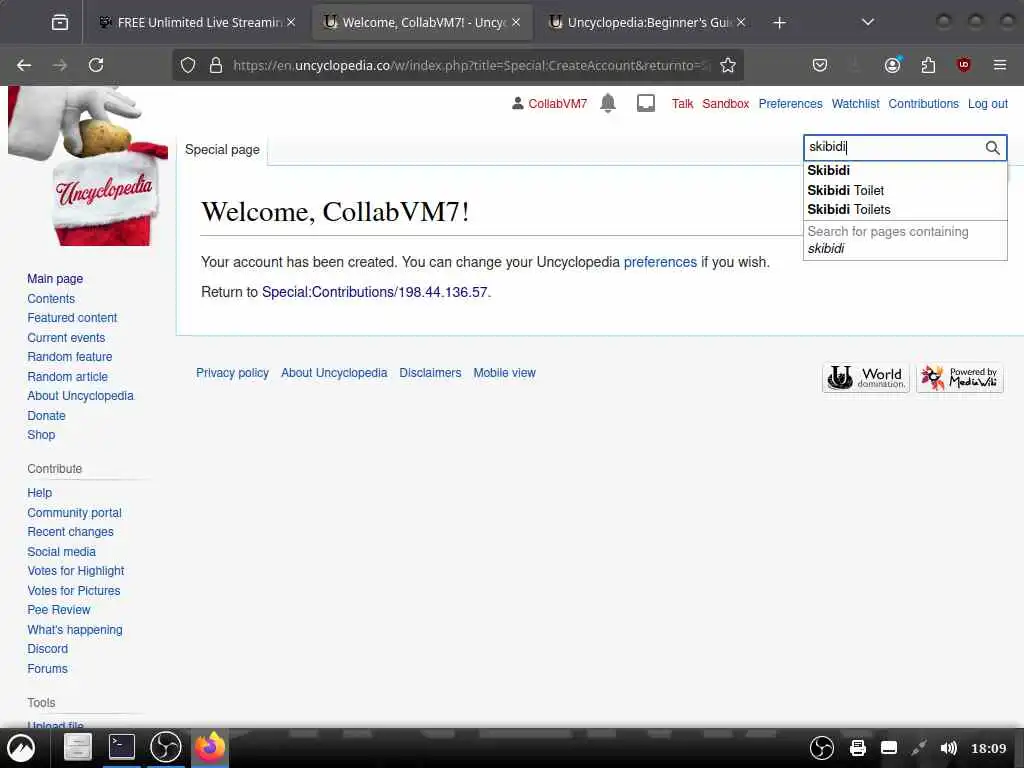Expand the list-all-tabs chevron
The width and height of the screenshot is (1024, 768).
coord(867,23)
